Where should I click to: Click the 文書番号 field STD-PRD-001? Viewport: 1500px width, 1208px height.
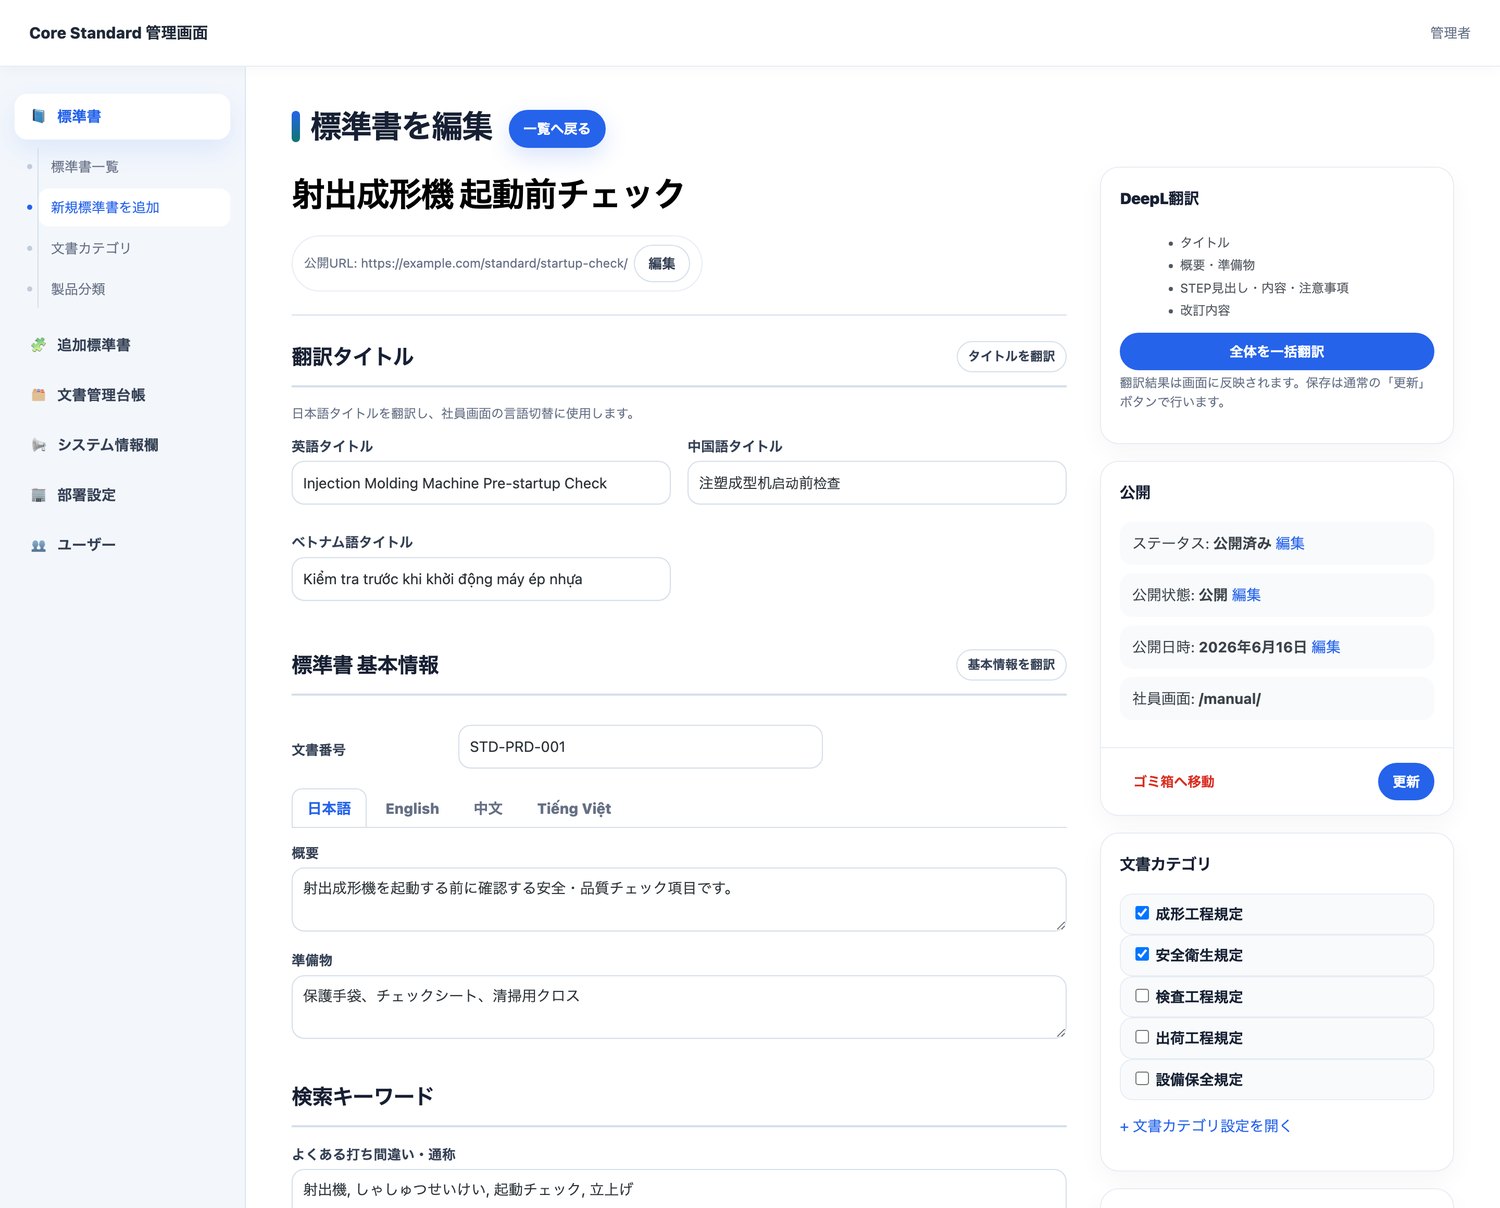point(640,747)
